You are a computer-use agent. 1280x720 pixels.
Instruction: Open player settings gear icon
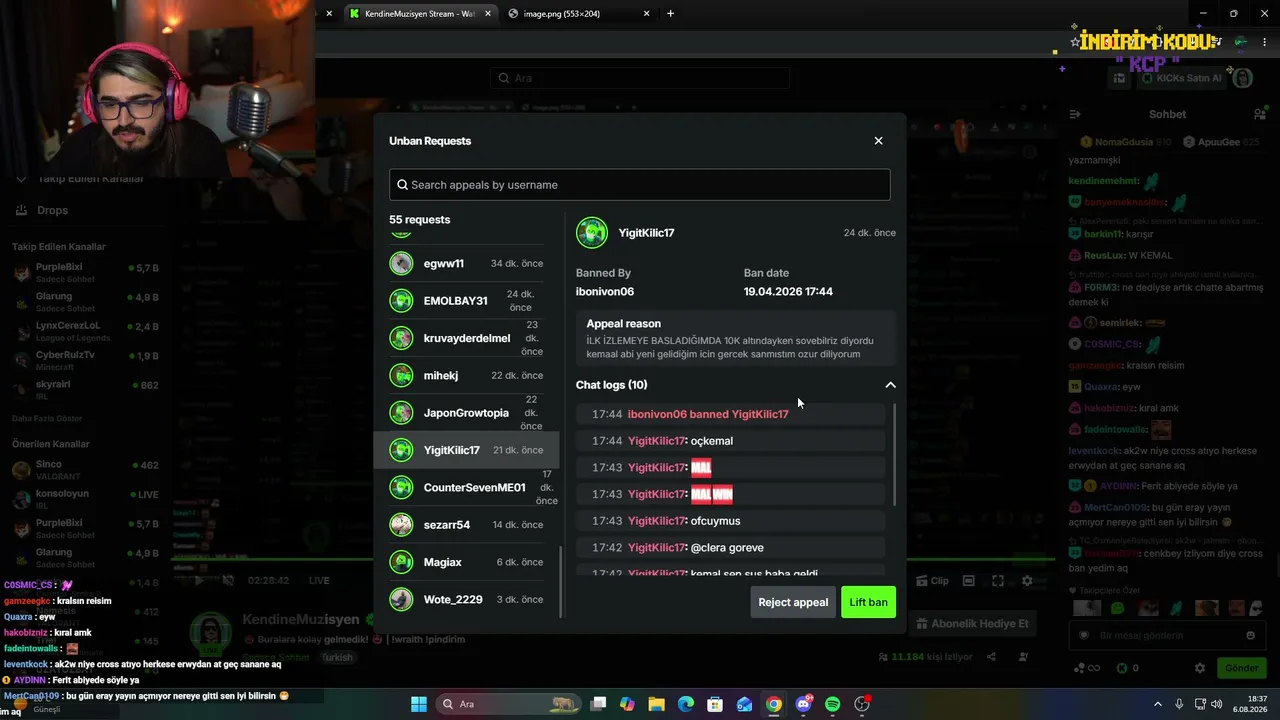point(1027,580)
